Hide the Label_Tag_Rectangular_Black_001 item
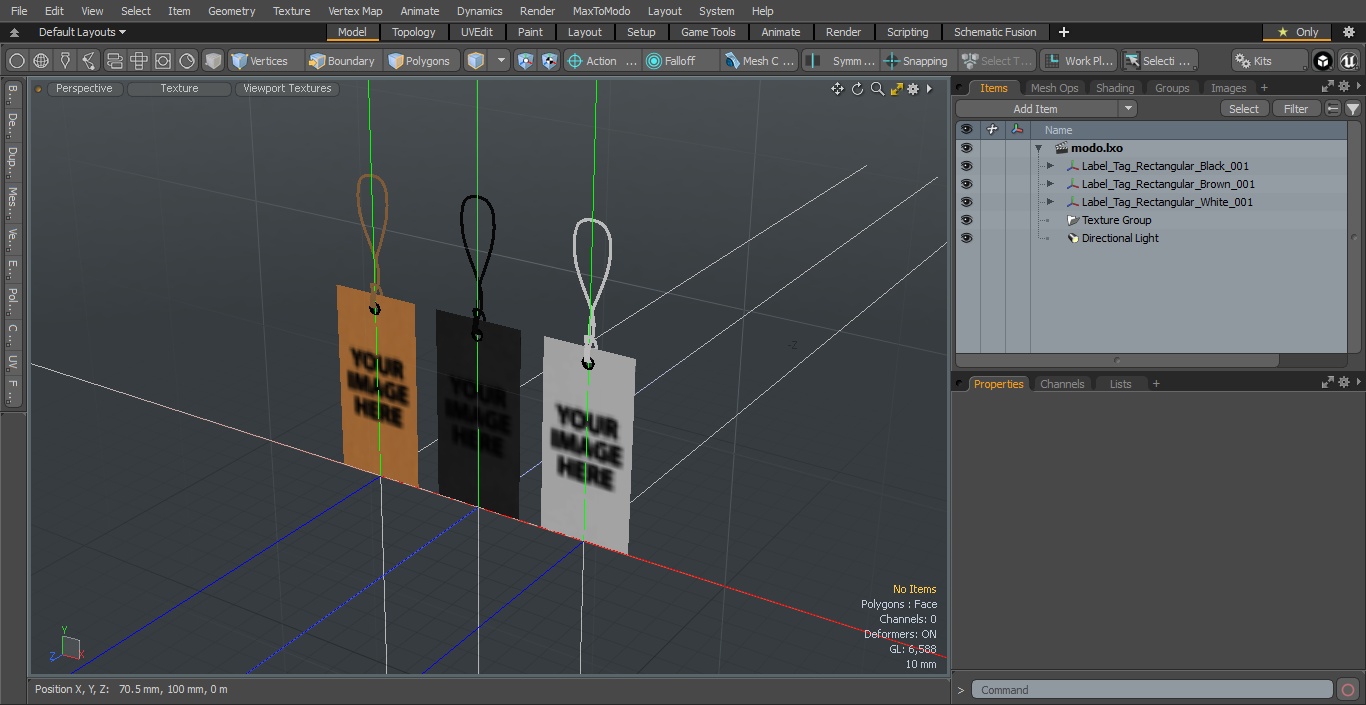The height and width of the screenshot is (705, 1366). click(966, 166)
